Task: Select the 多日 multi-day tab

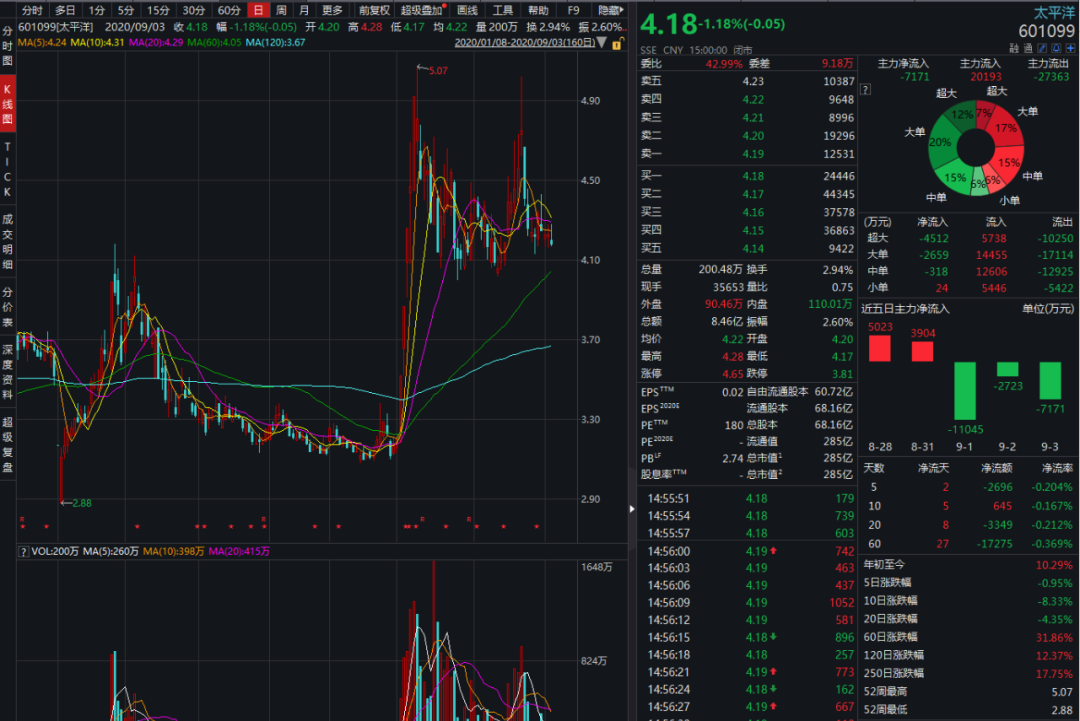Action: coord(65,10)
